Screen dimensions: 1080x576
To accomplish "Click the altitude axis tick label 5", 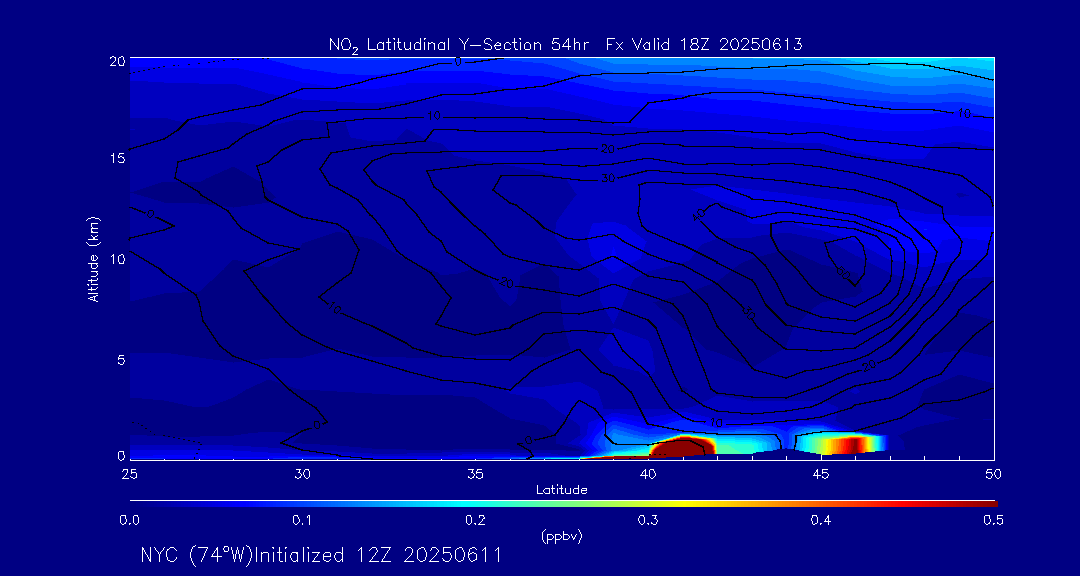I will [121, 359].
